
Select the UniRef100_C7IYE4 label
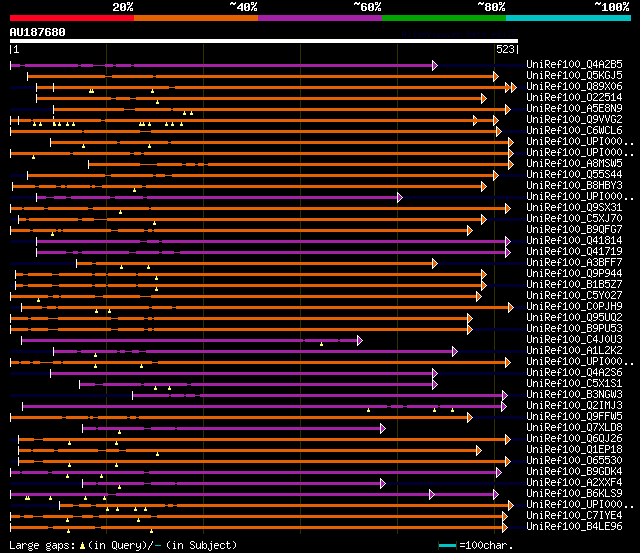point(574,516)
